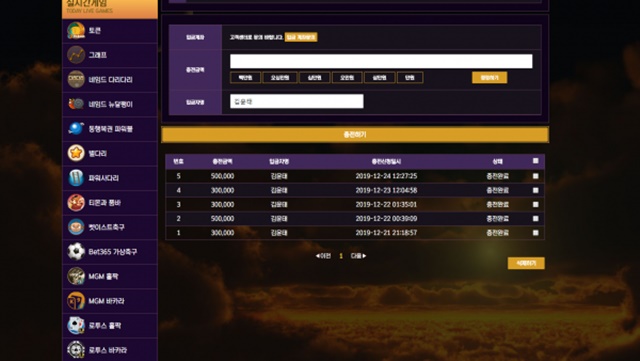Open the graph (그래프) game icon
This screenshot has height=361, width=640.
[76, 55]
